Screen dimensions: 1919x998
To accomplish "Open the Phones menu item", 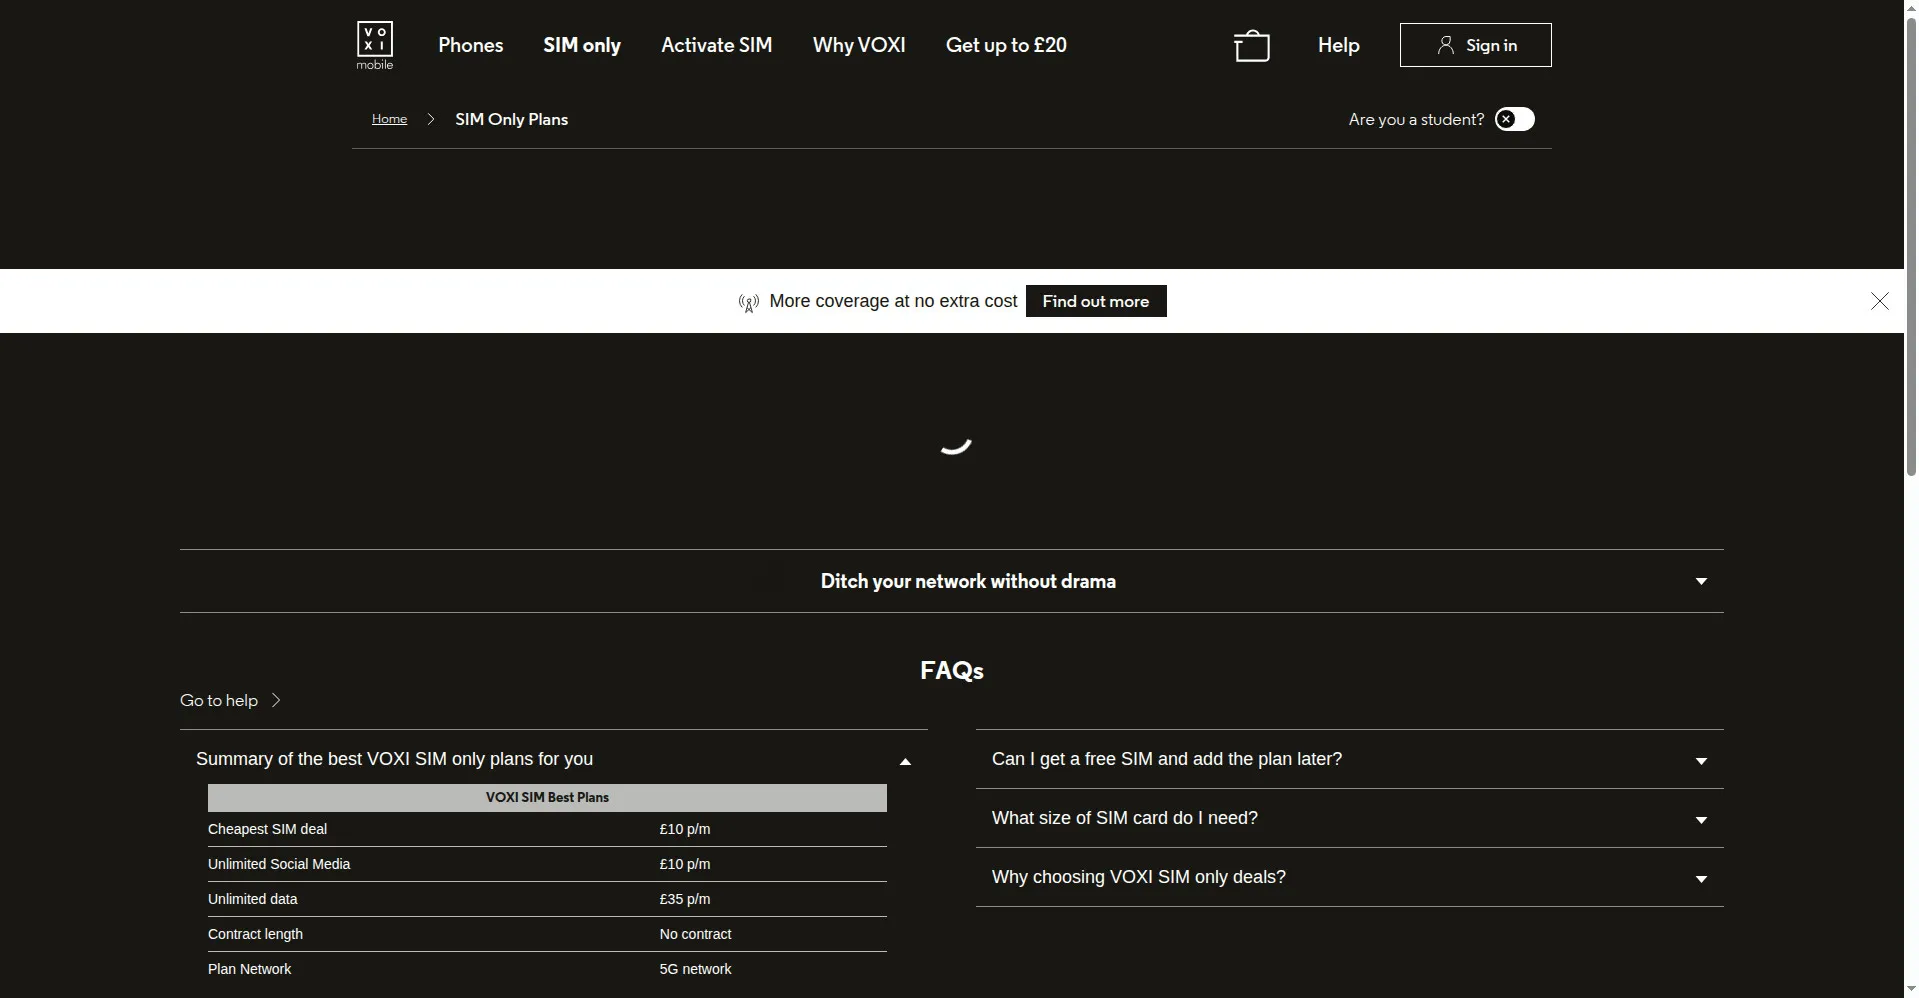I will [x=470, y=45].
